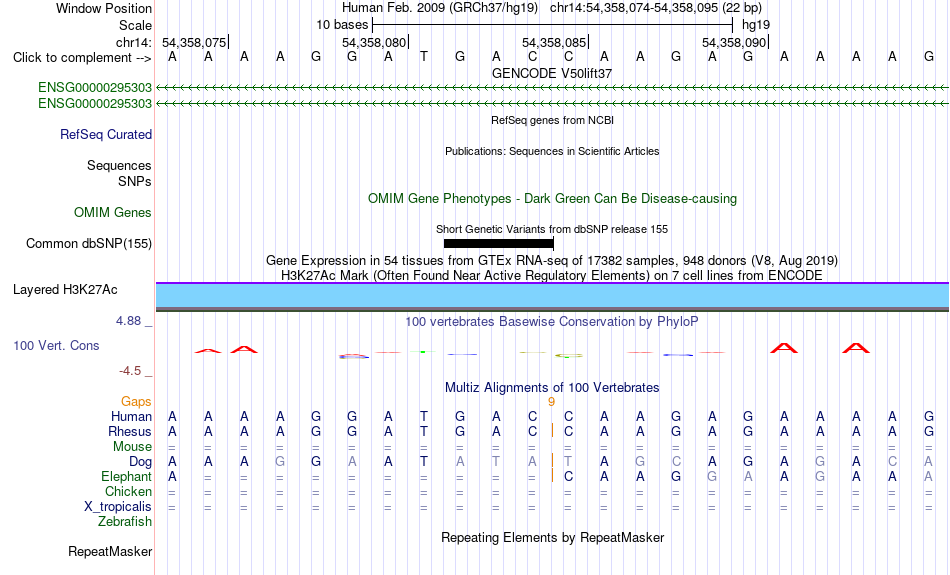Click the light blue H3K27Ac signal band
The image size is (950, 575).
[553, 296]
